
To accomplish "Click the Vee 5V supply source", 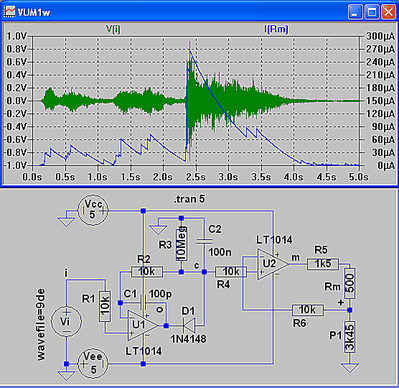I will [93, 364].
